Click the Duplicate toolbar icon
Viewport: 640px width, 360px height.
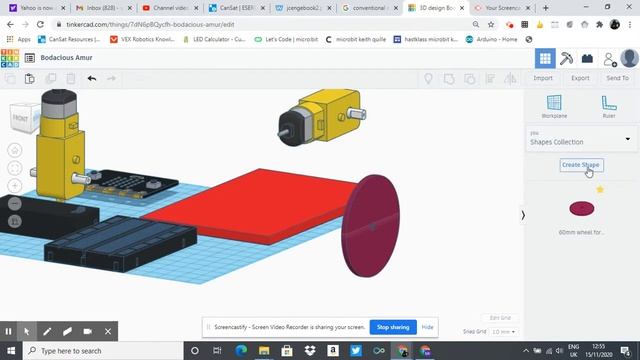coord(51,78)
